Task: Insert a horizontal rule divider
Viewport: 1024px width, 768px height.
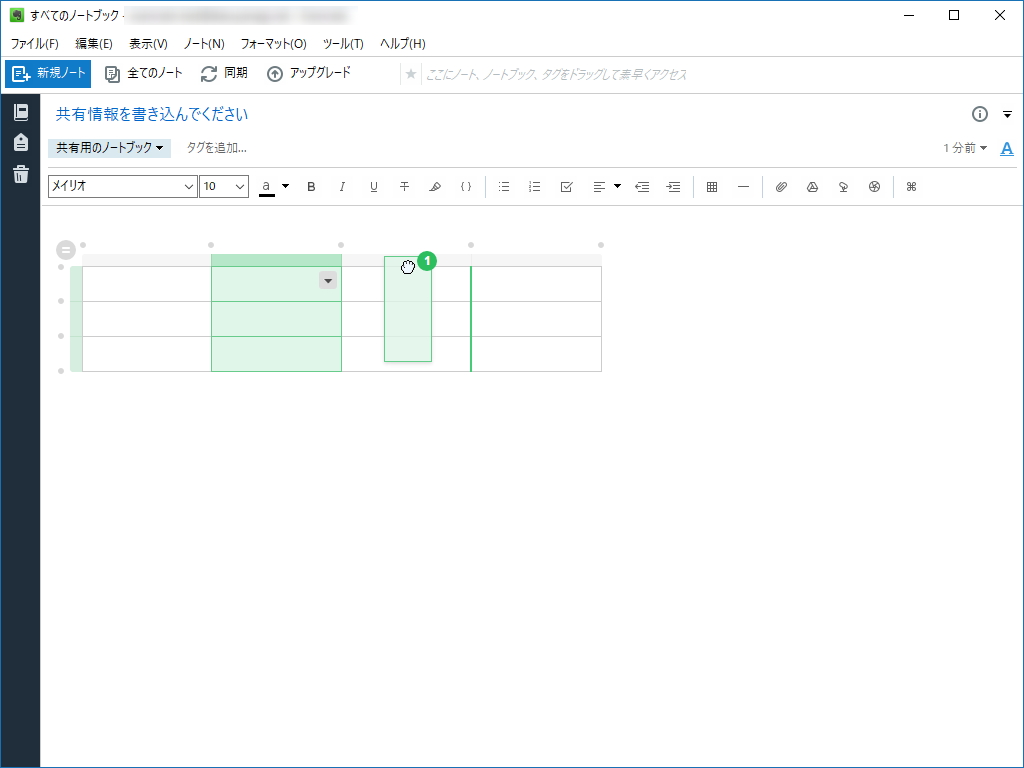Action: coord(742,186)
